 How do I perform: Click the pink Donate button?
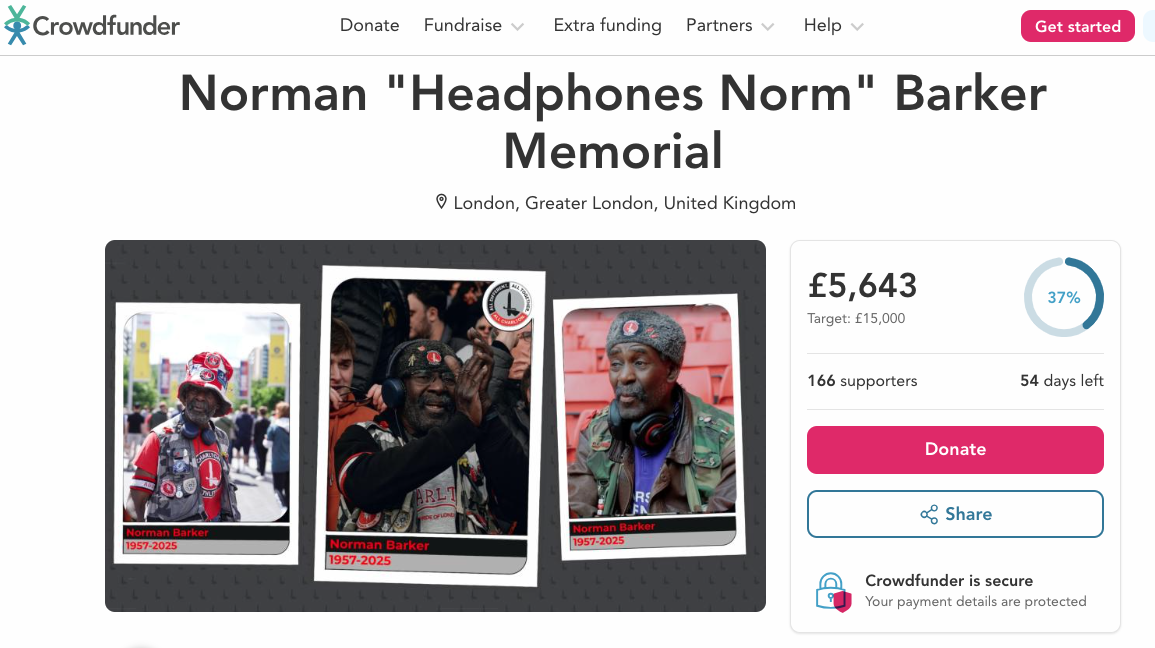tap(955, 449)
